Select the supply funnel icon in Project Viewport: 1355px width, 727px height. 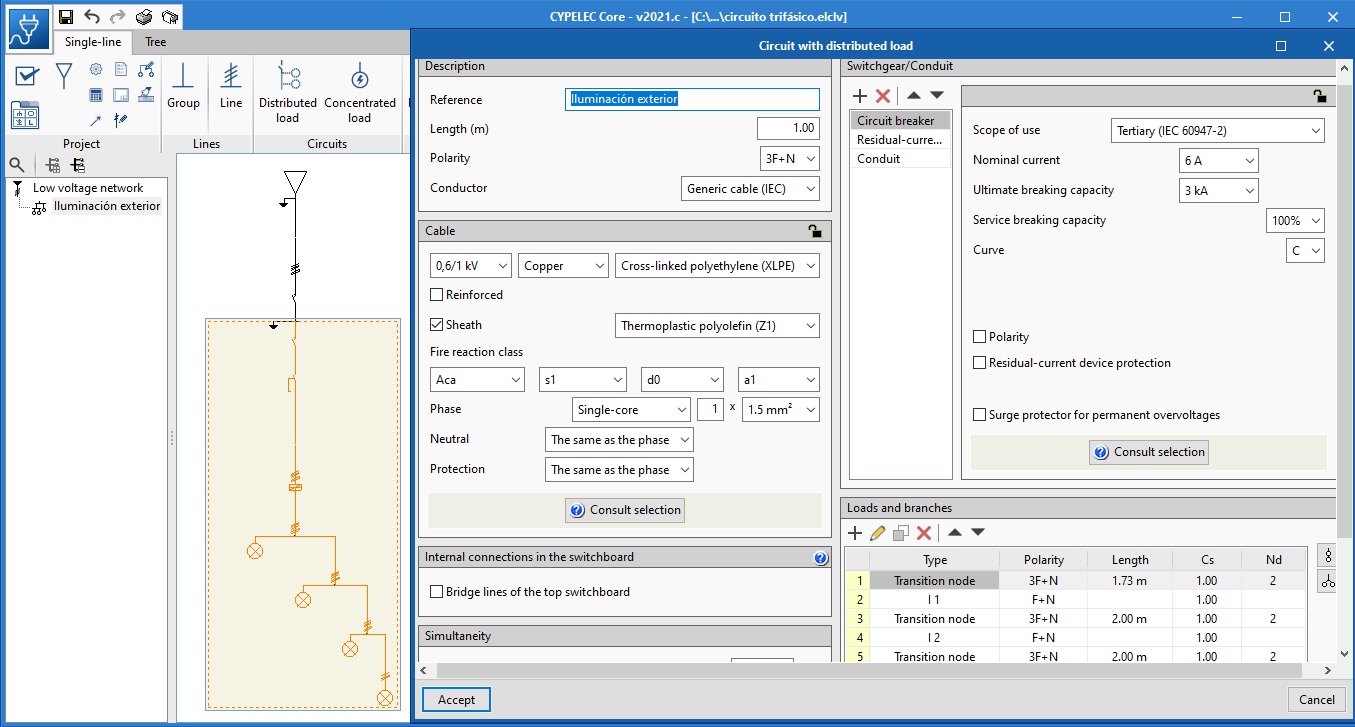pos(64,76)
